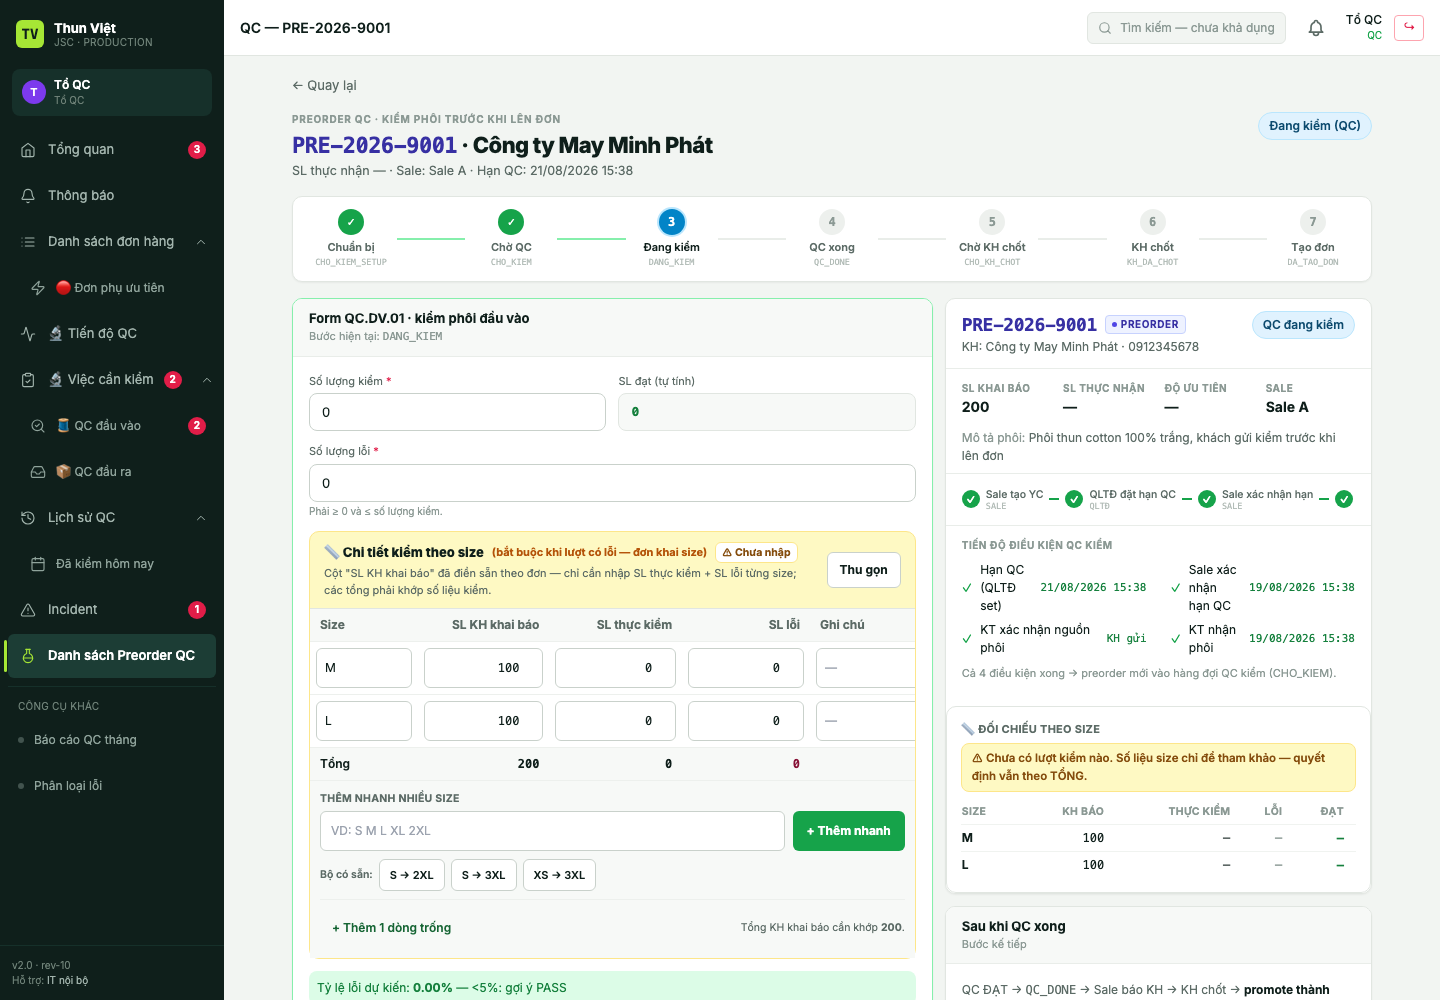
Task: Select the S → 2XL size preset
Action: click(x=412, y=875)
